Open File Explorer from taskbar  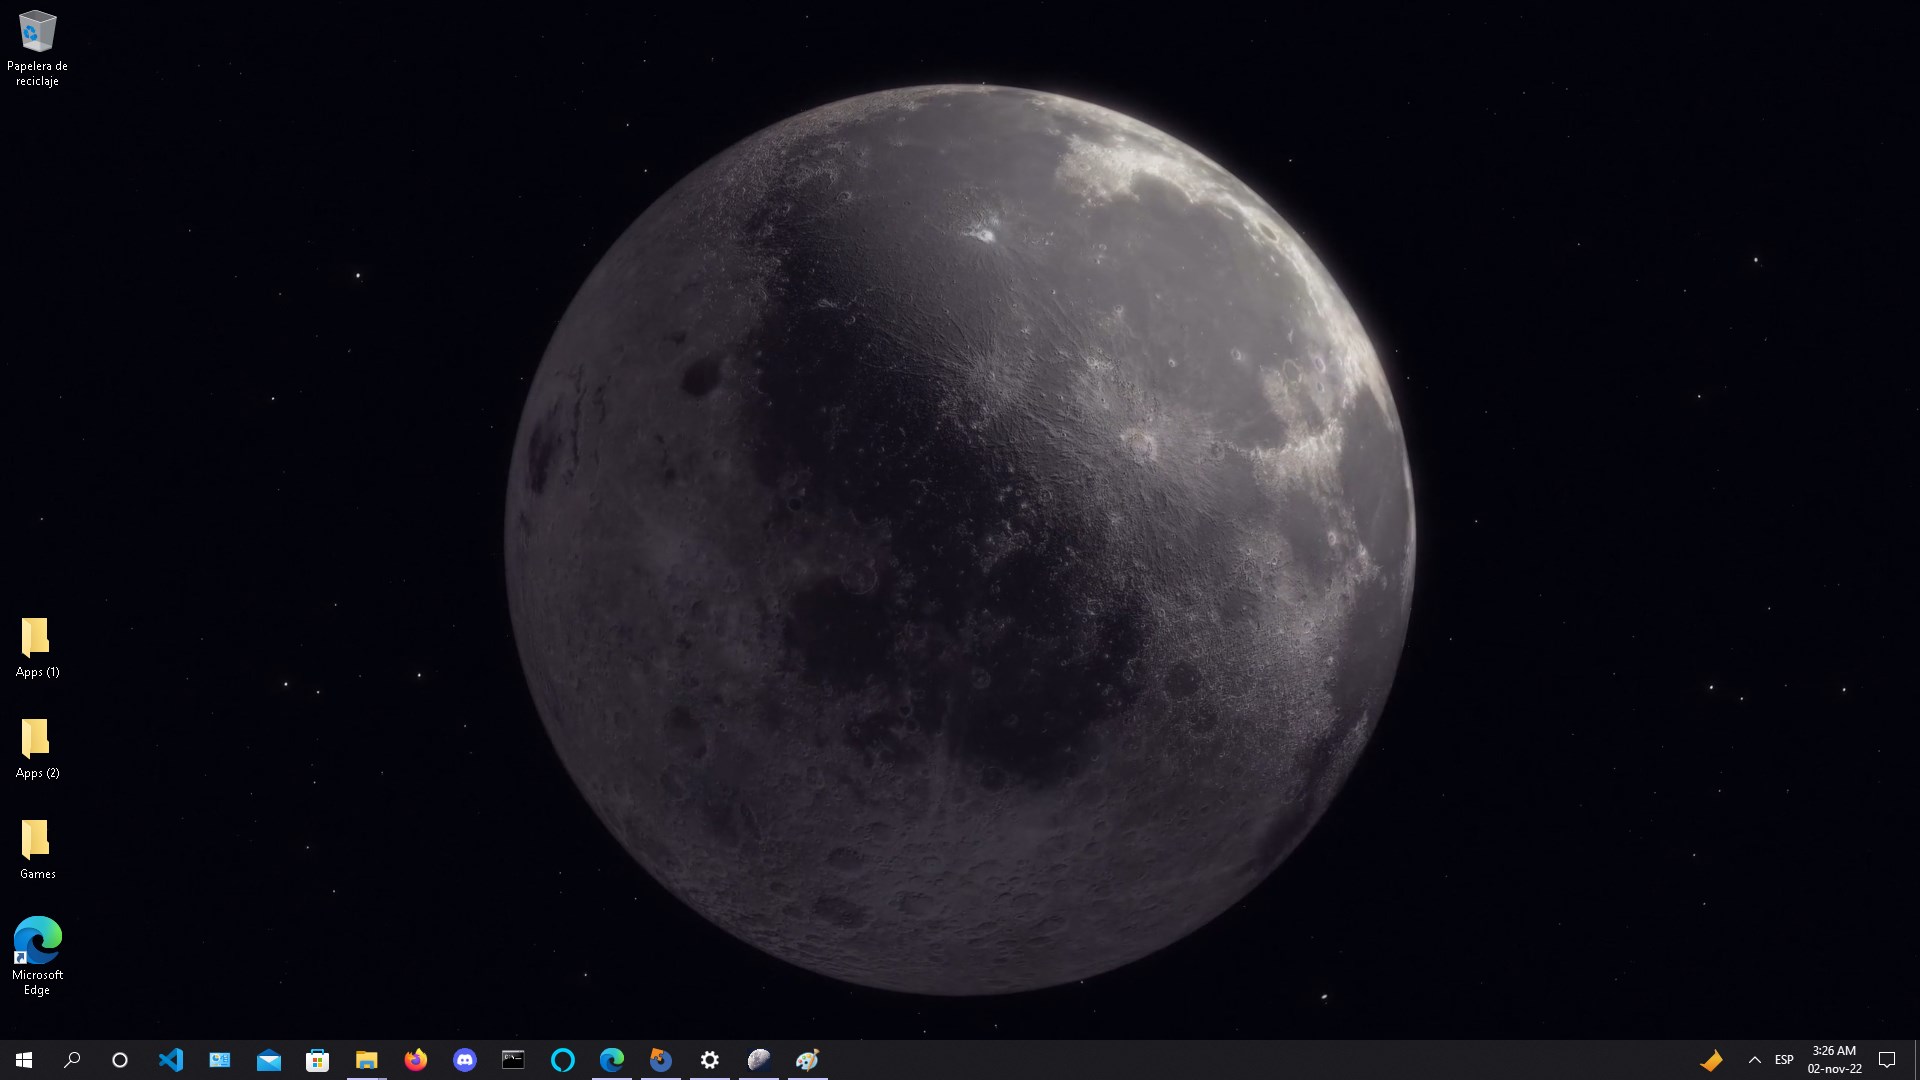[x=366, y=1060]
